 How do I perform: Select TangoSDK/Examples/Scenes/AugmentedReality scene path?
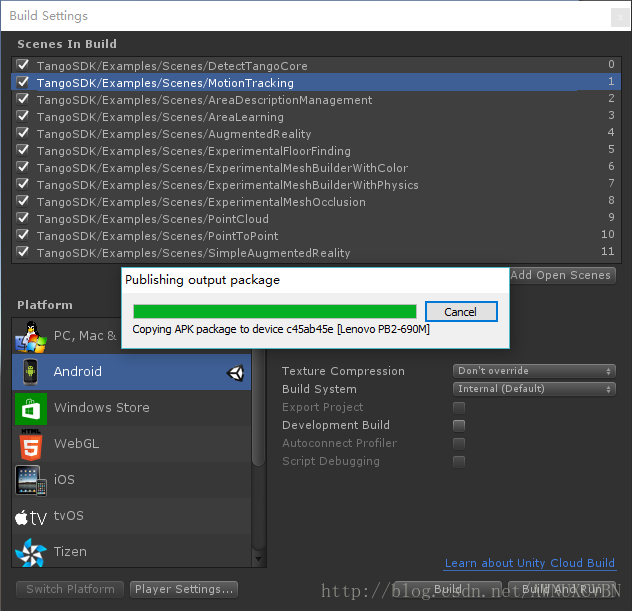(174, 134)
